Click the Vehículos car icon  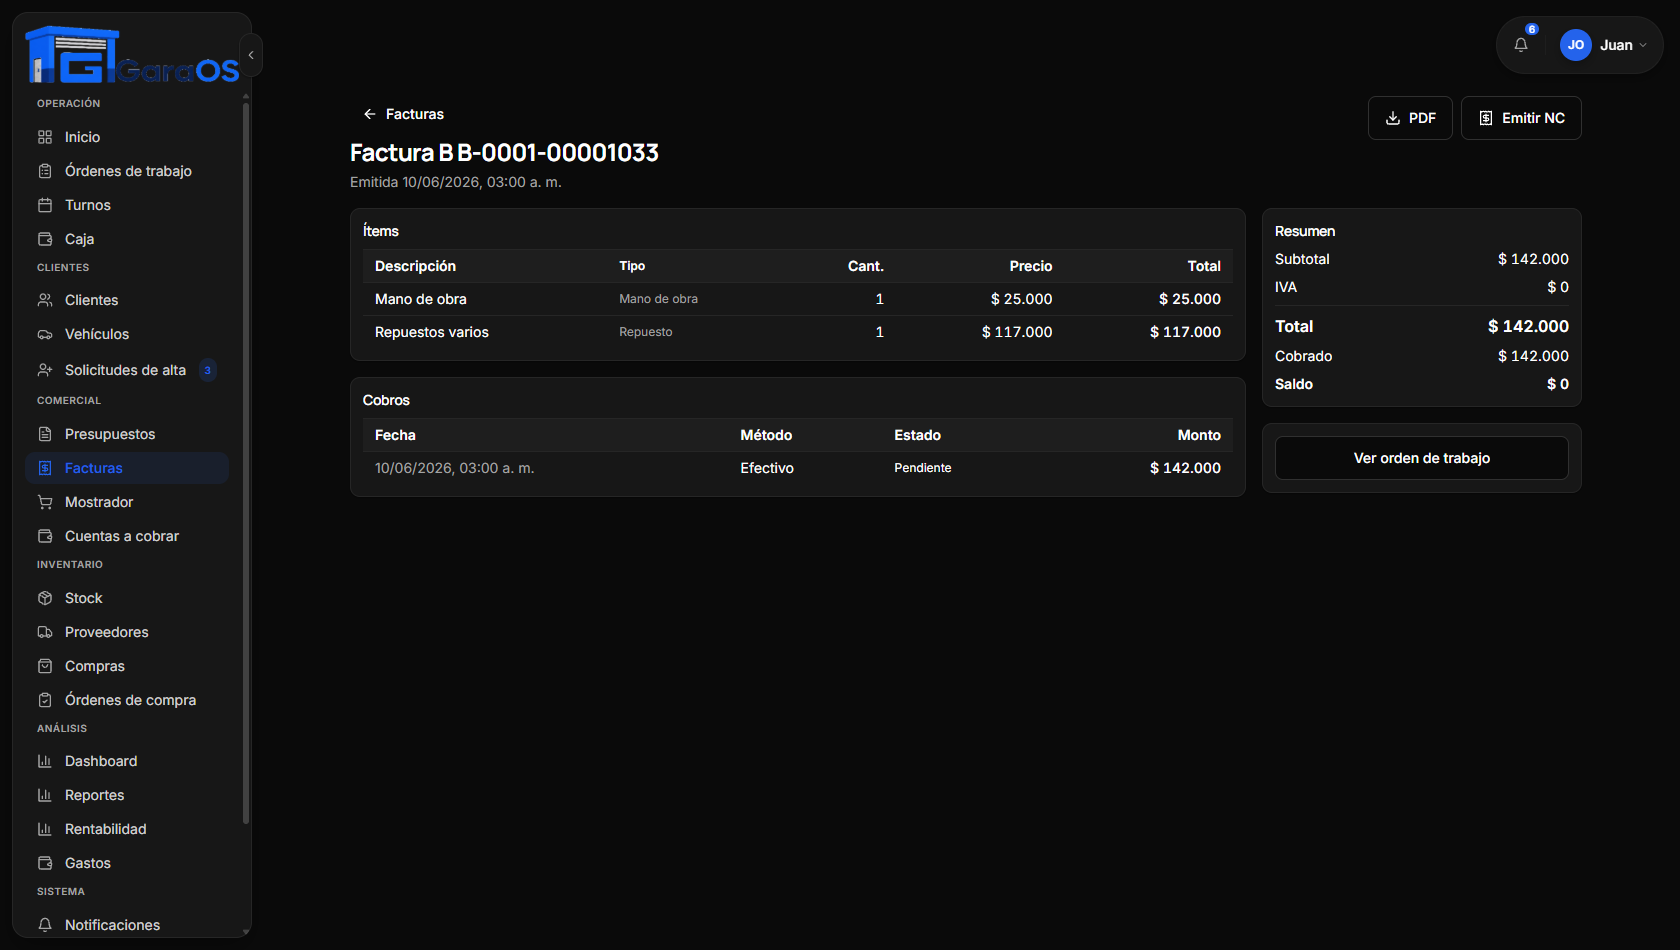pos(45,334)
